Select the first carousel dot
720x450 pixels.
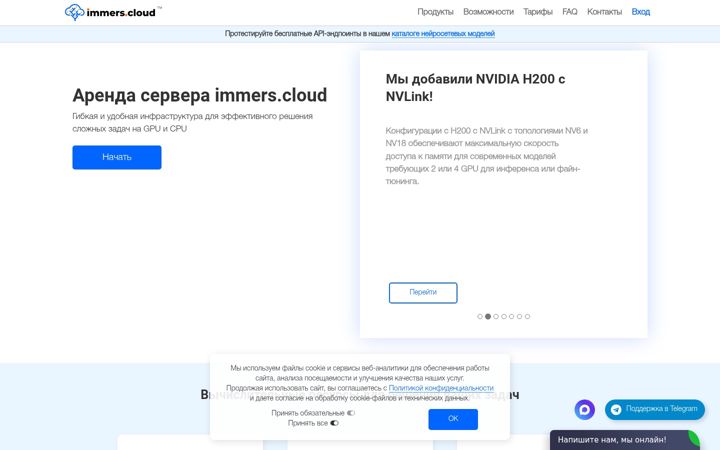click(x=480, y=316)
